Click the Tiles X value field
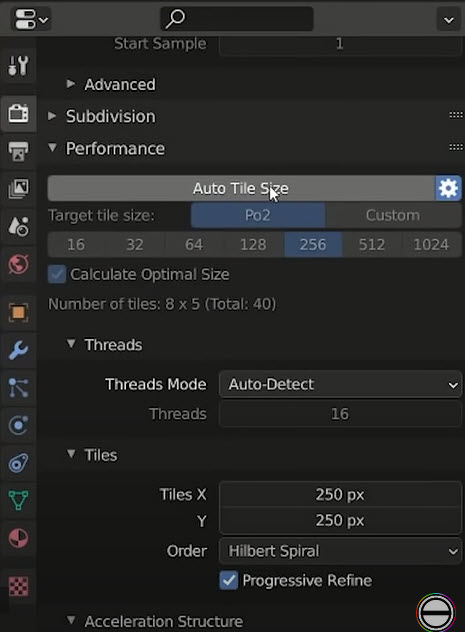The width and height of the screenshot is (465, 632). 340,494
